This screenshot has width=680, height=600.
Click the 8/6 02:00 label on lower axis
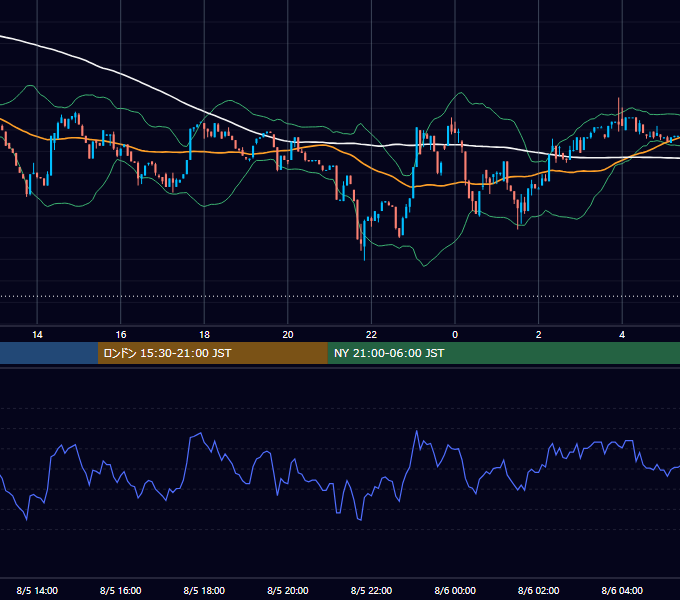coord(539,590)
